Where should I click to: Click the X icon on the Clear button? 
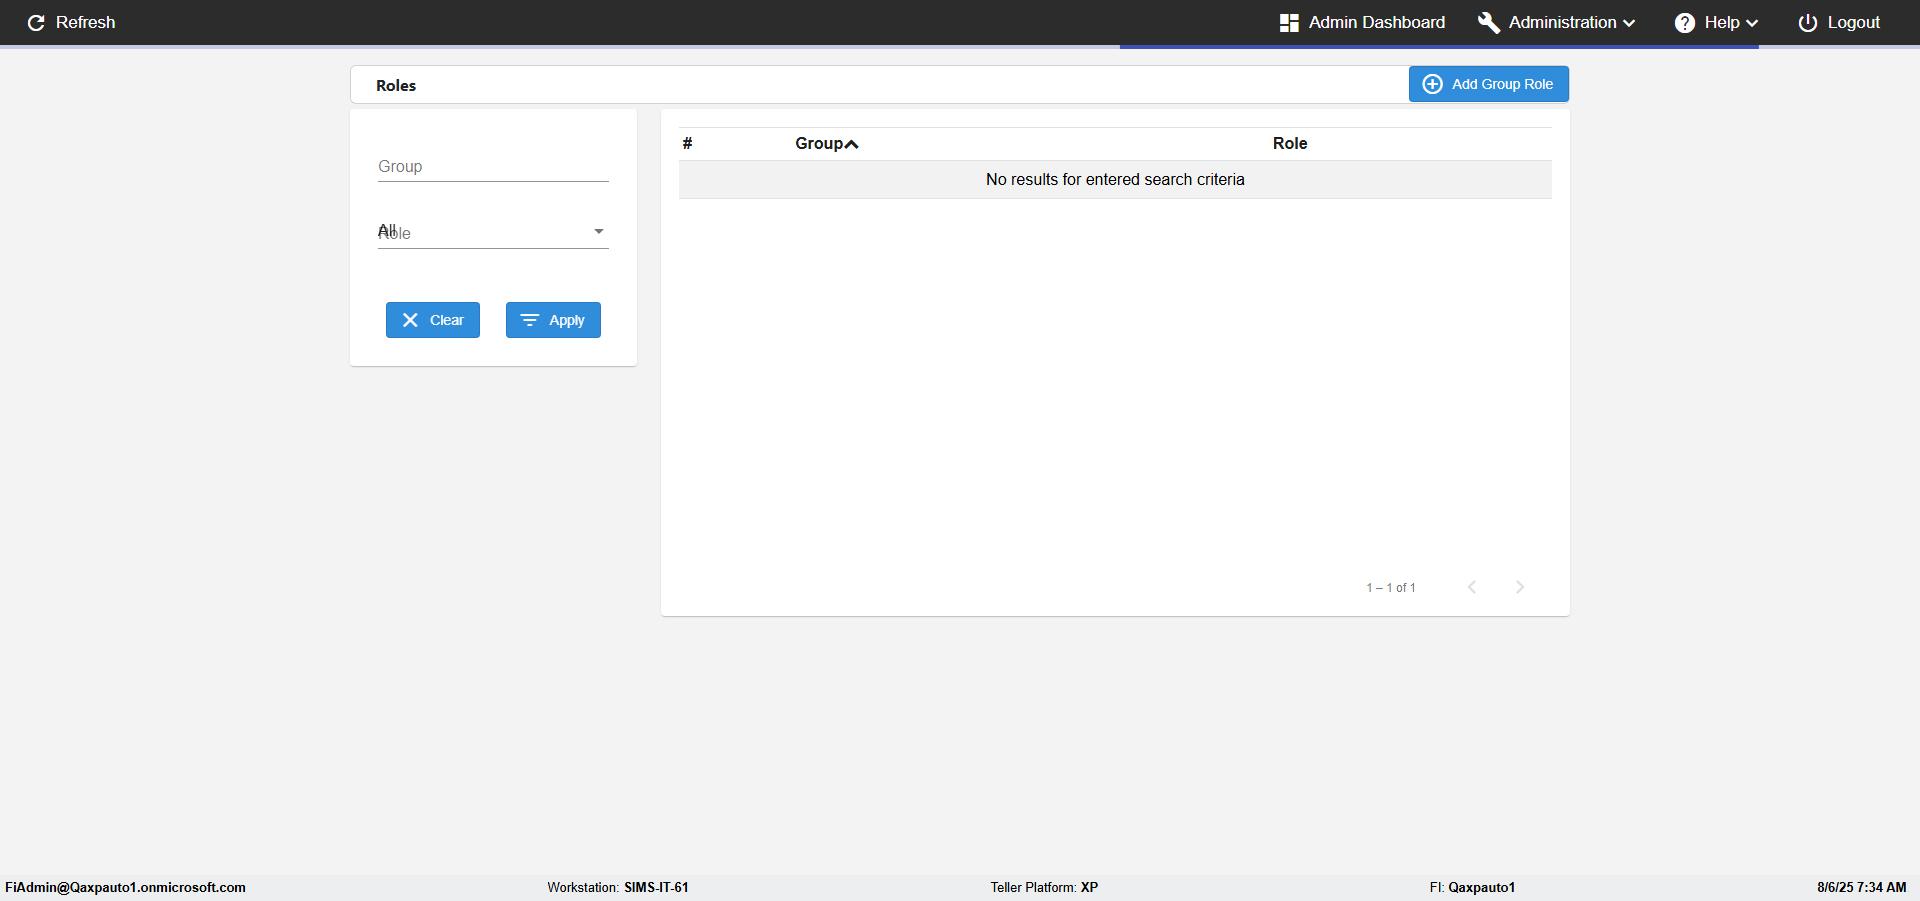410,320
